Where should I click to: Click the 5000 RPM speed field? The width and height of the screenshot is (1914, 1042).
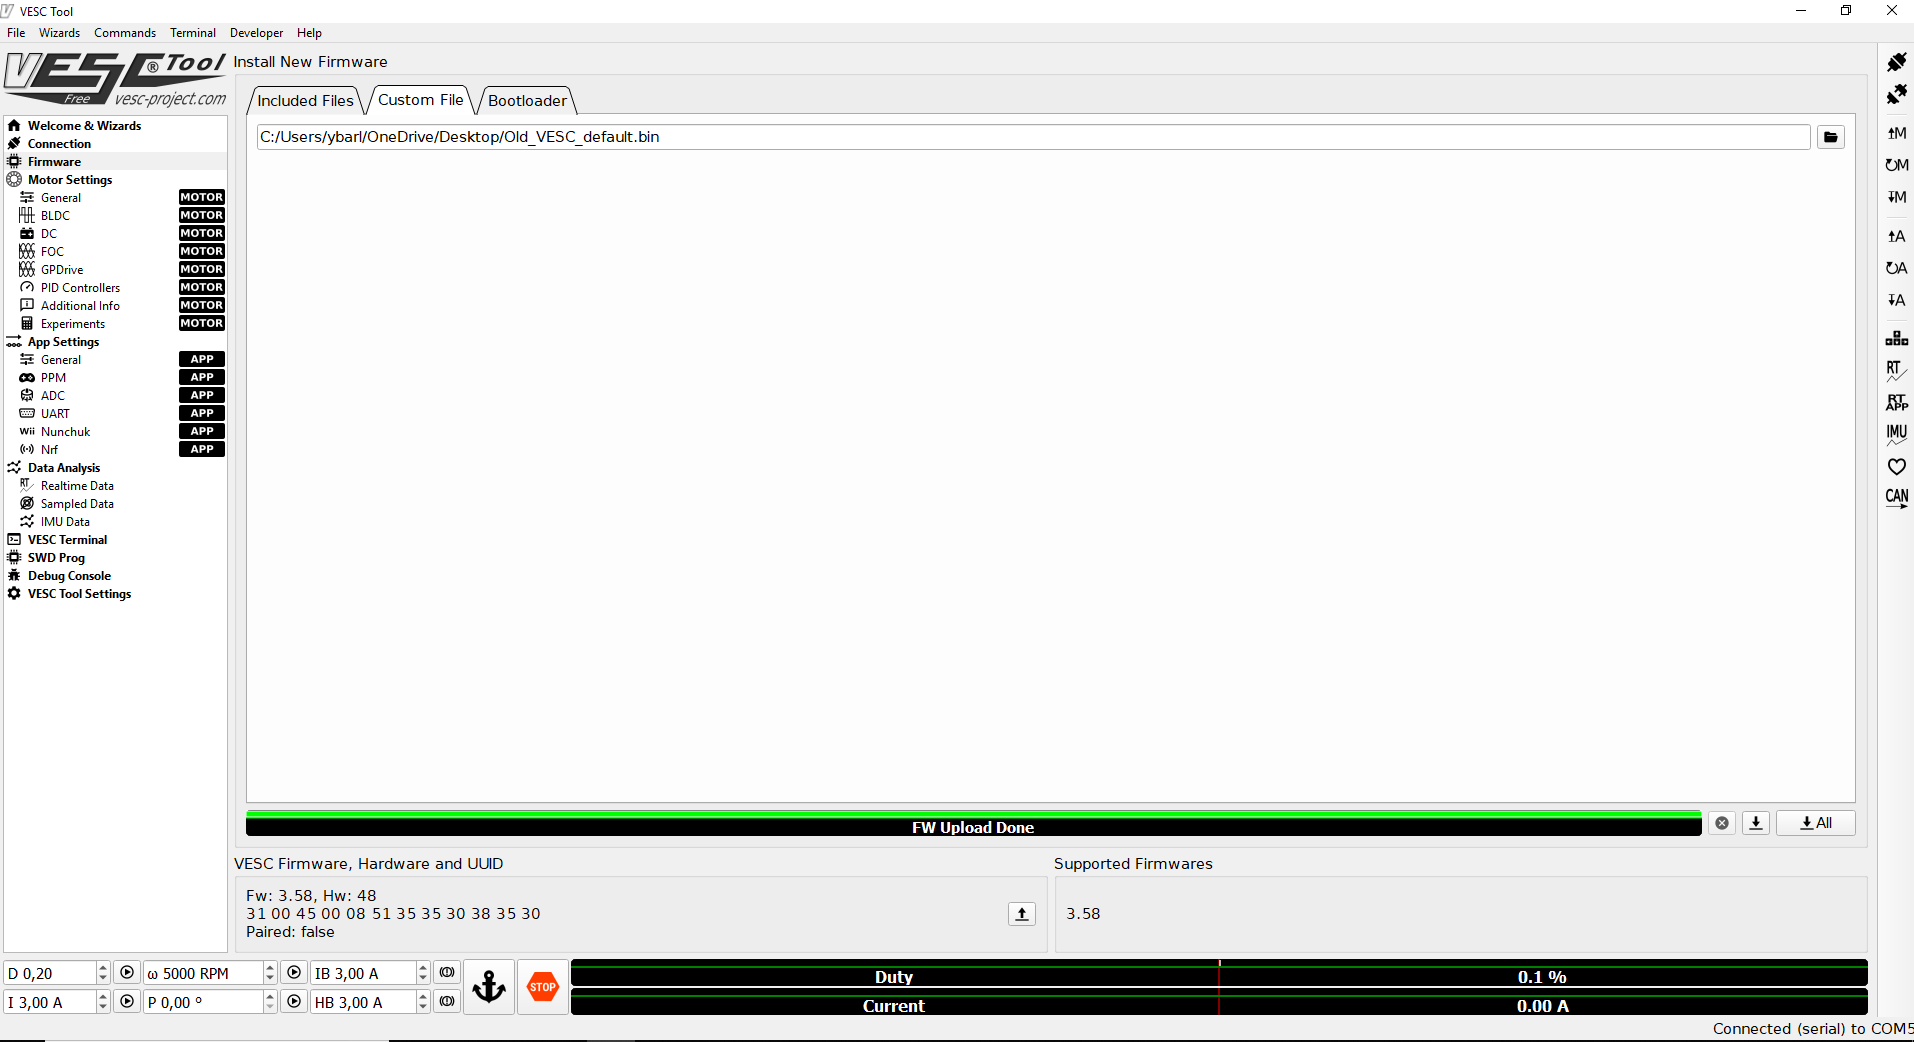204,973
